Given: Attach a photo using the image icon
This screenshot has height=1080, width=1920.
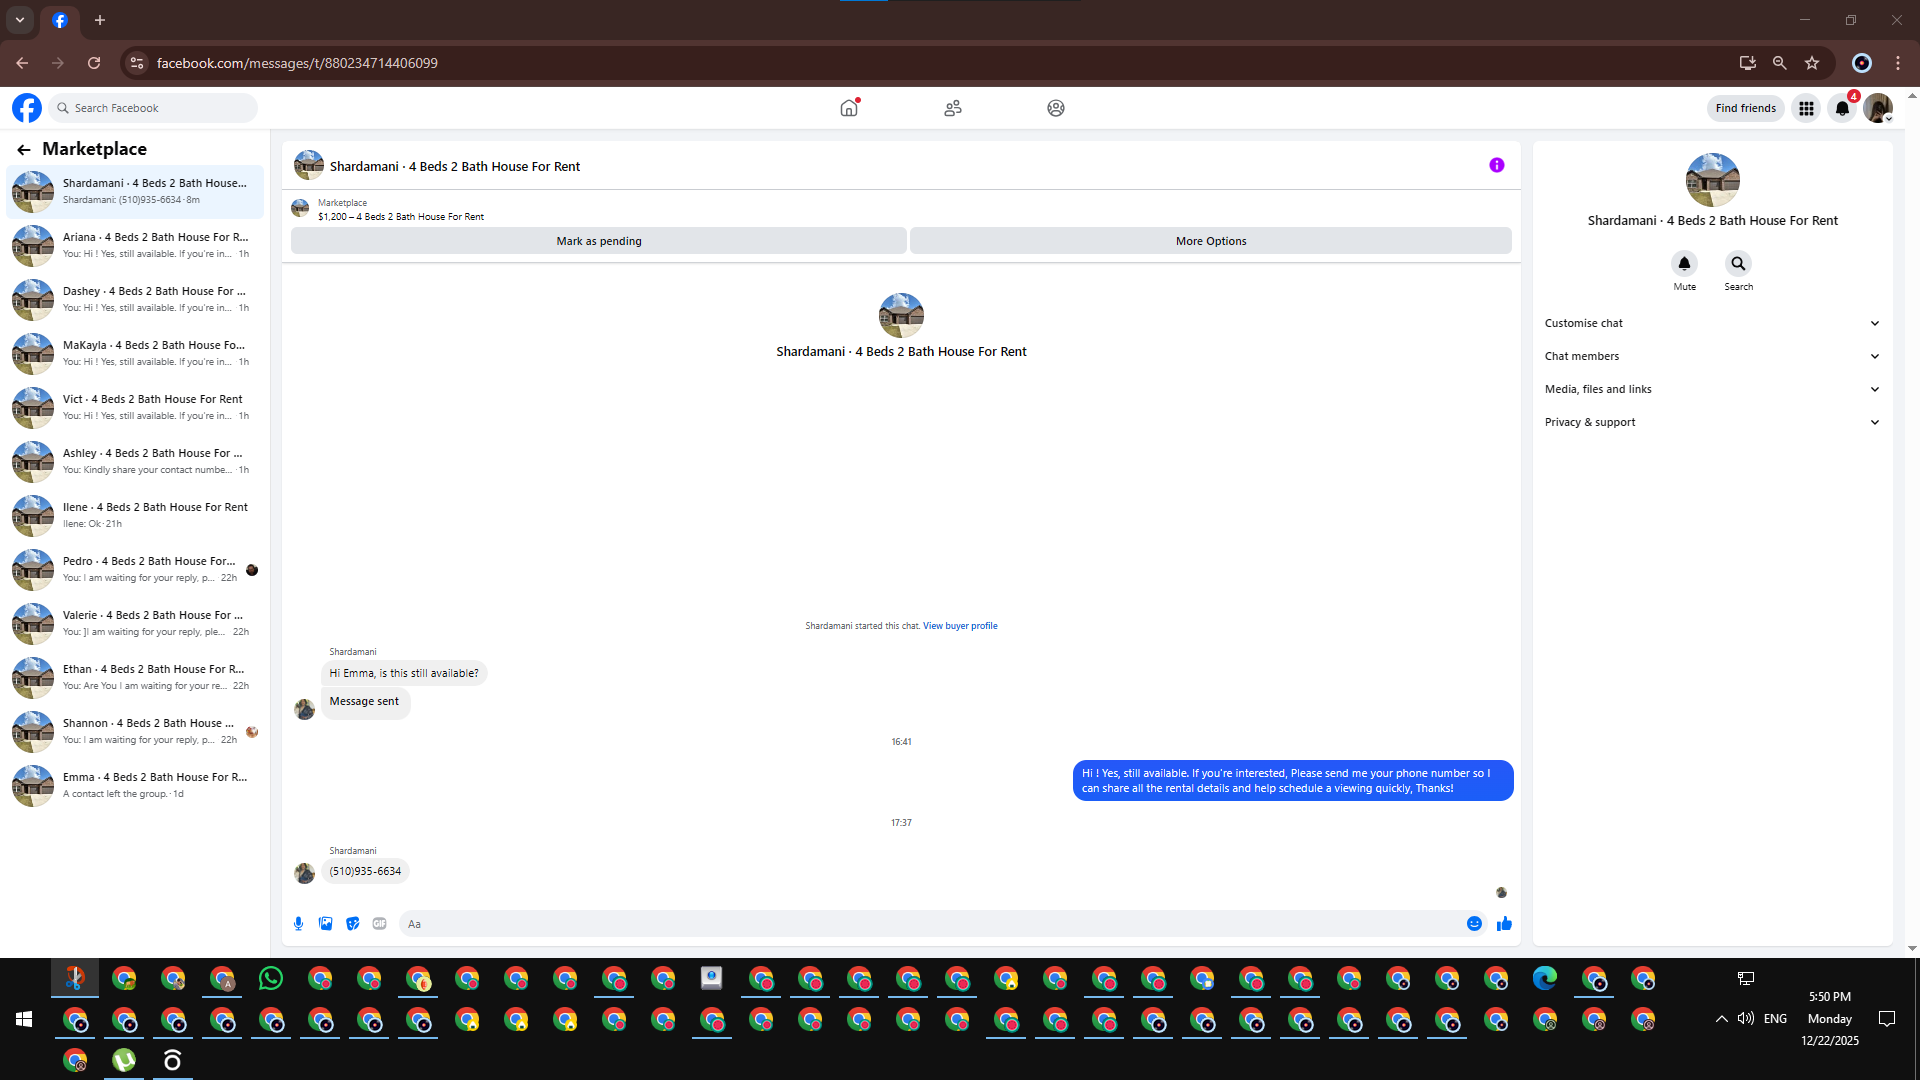Looking at the screenshot, I should [325, 924].
